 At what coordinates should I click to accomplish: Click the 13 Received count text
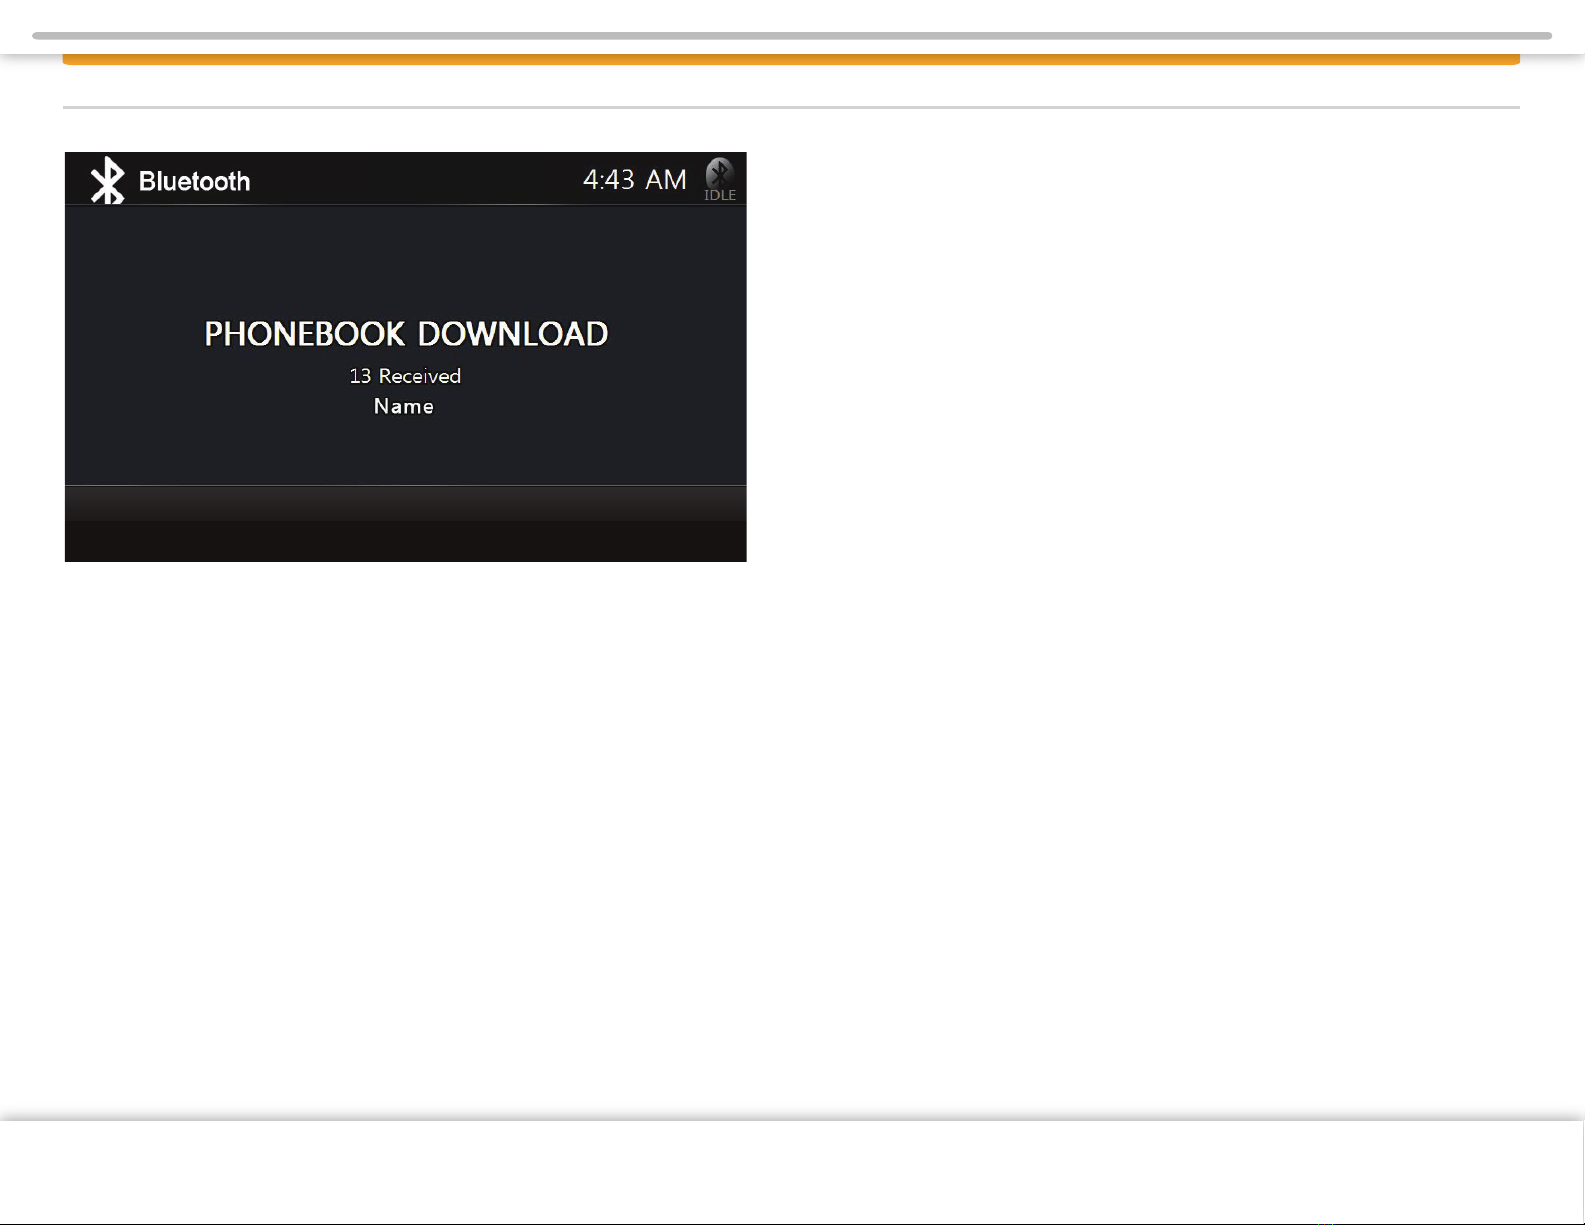click(405, 376)
